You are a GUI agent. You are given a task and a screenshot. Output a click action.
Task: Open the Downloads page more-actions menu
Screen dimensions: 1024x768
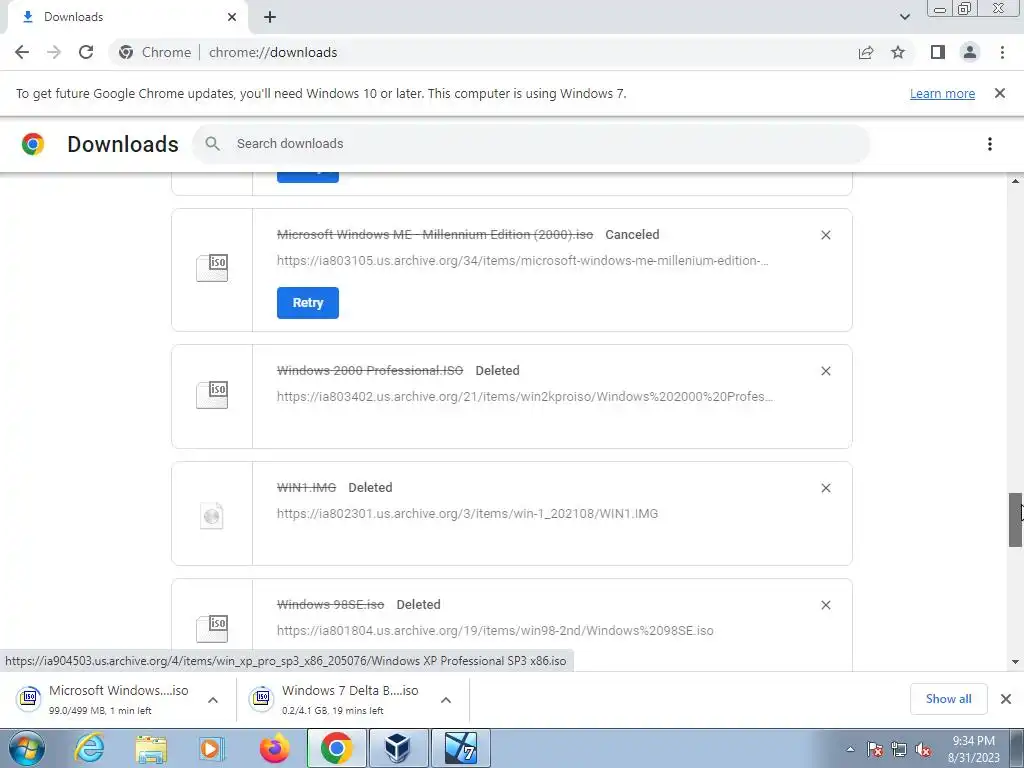pyautogui.click(x=990, y=144)
